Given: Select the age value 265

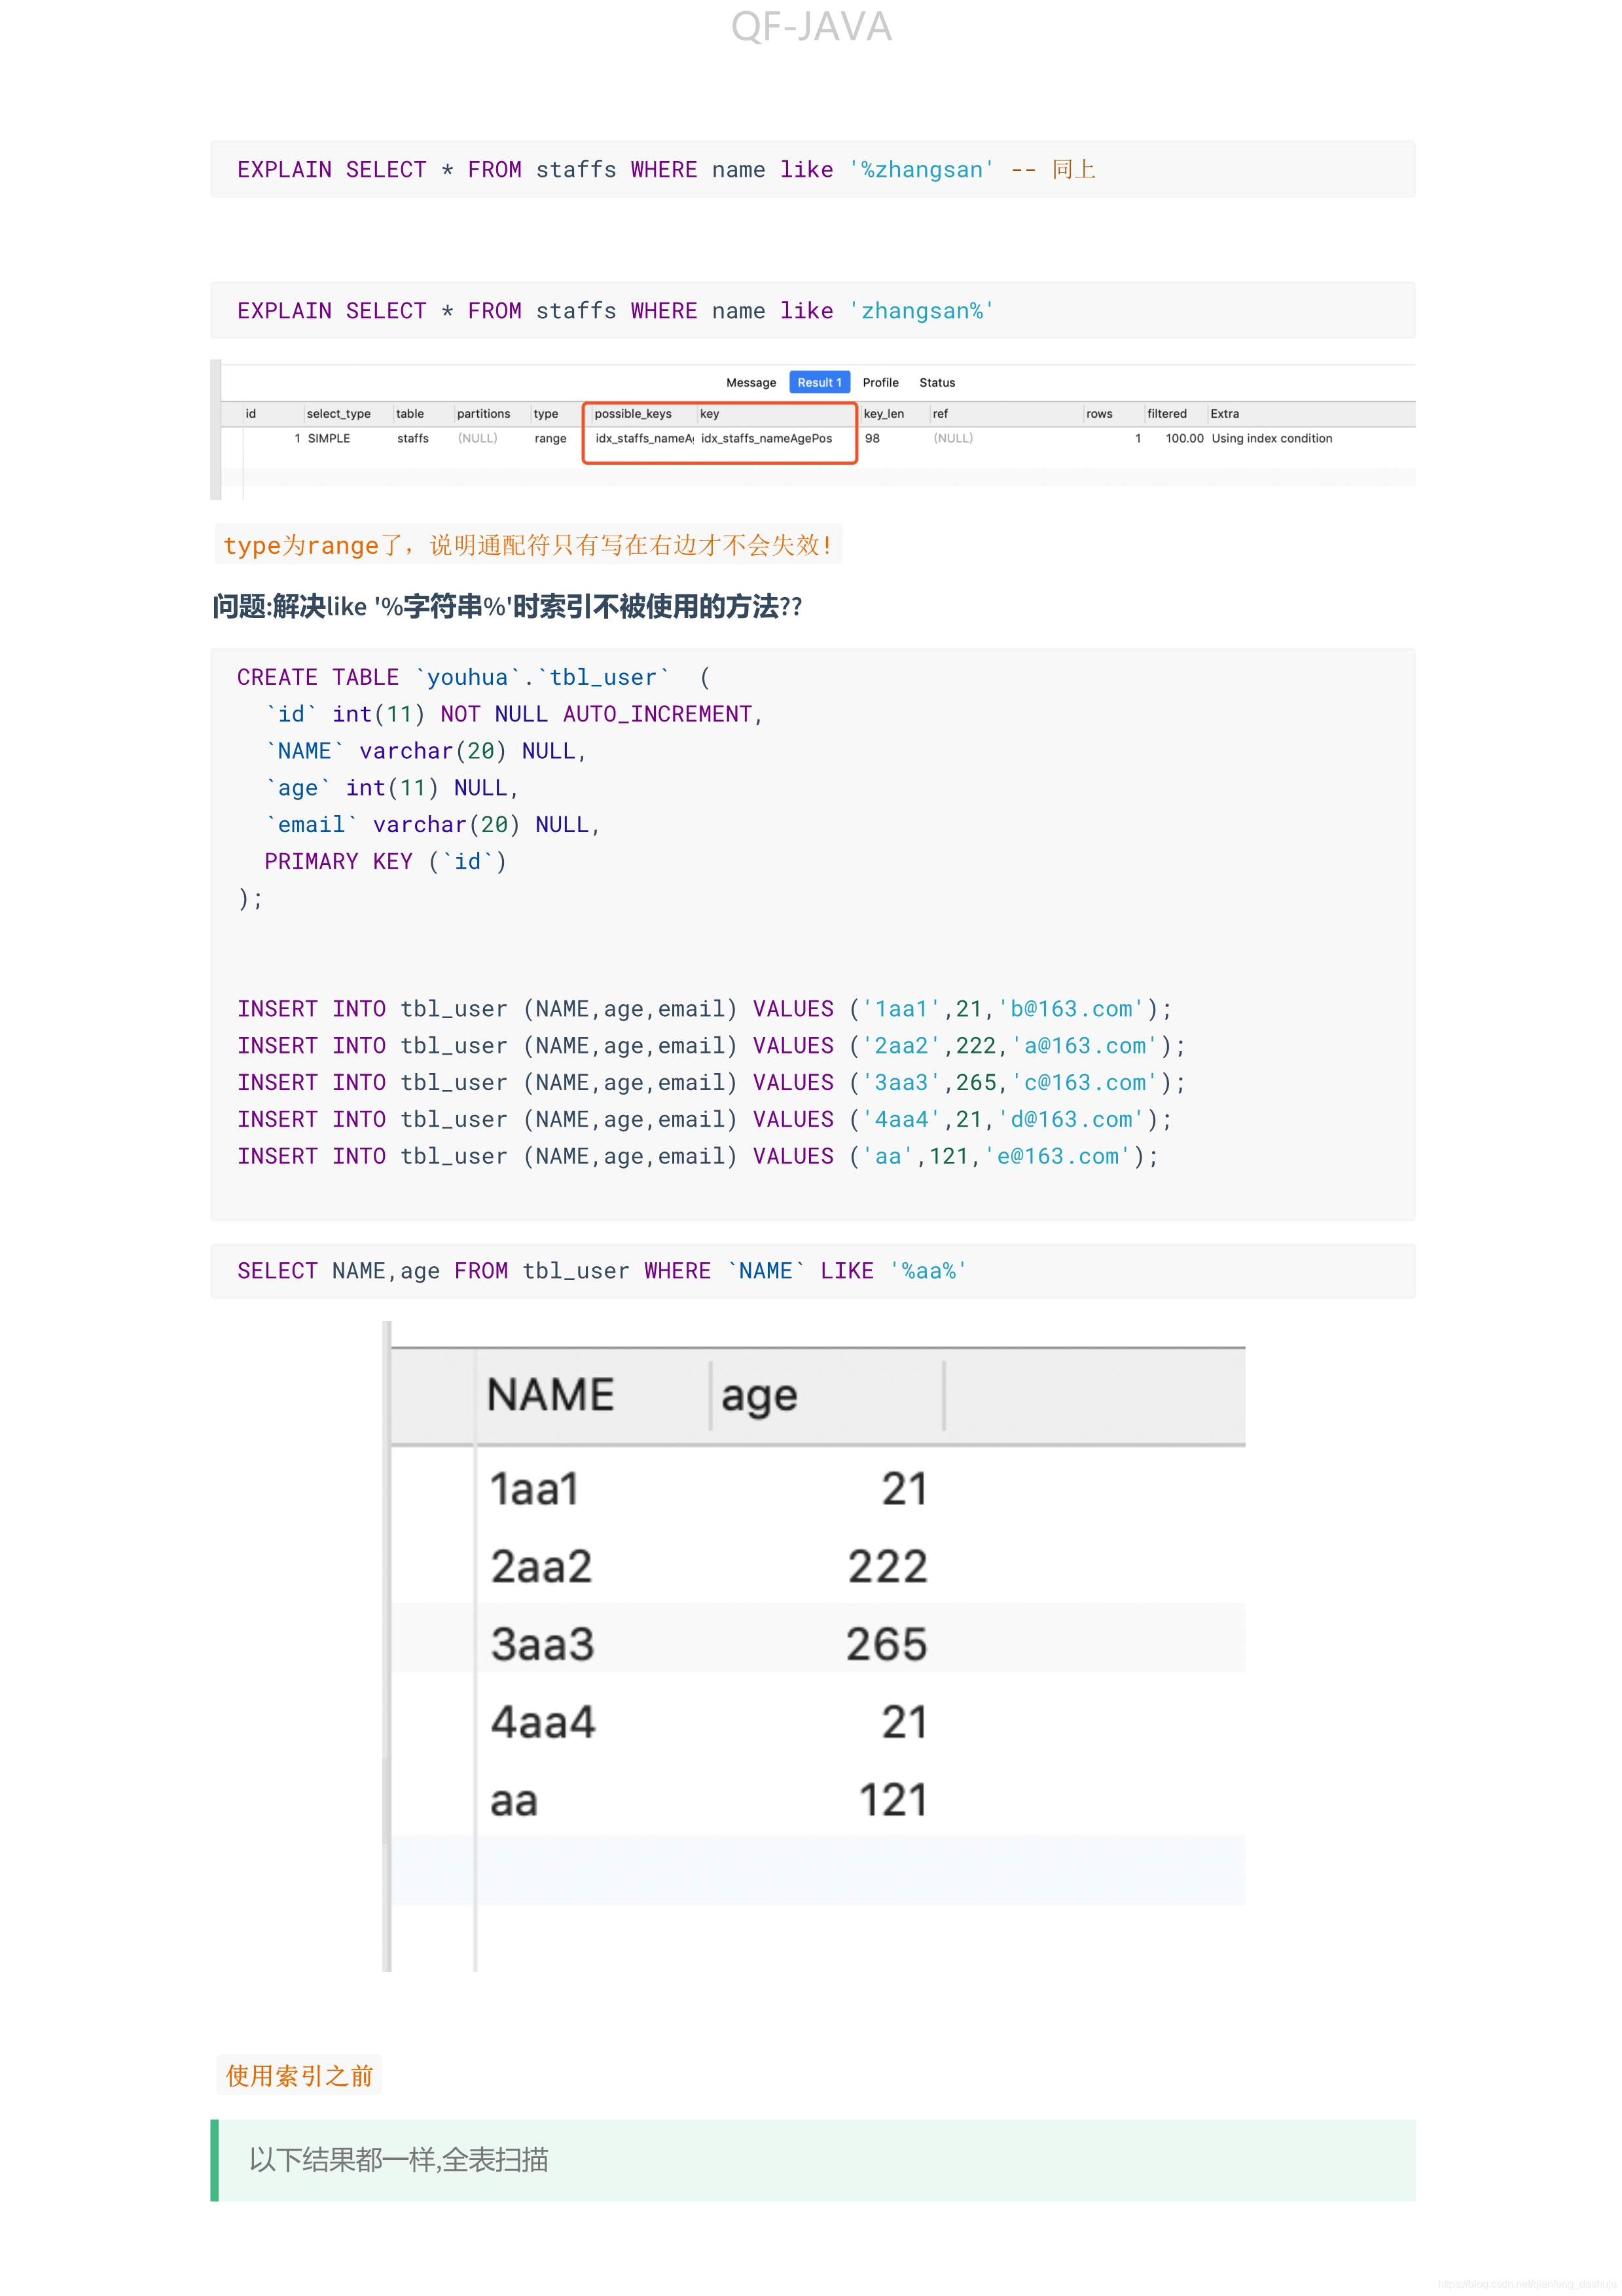Looking at the screenshot, I should (887, 1644).
